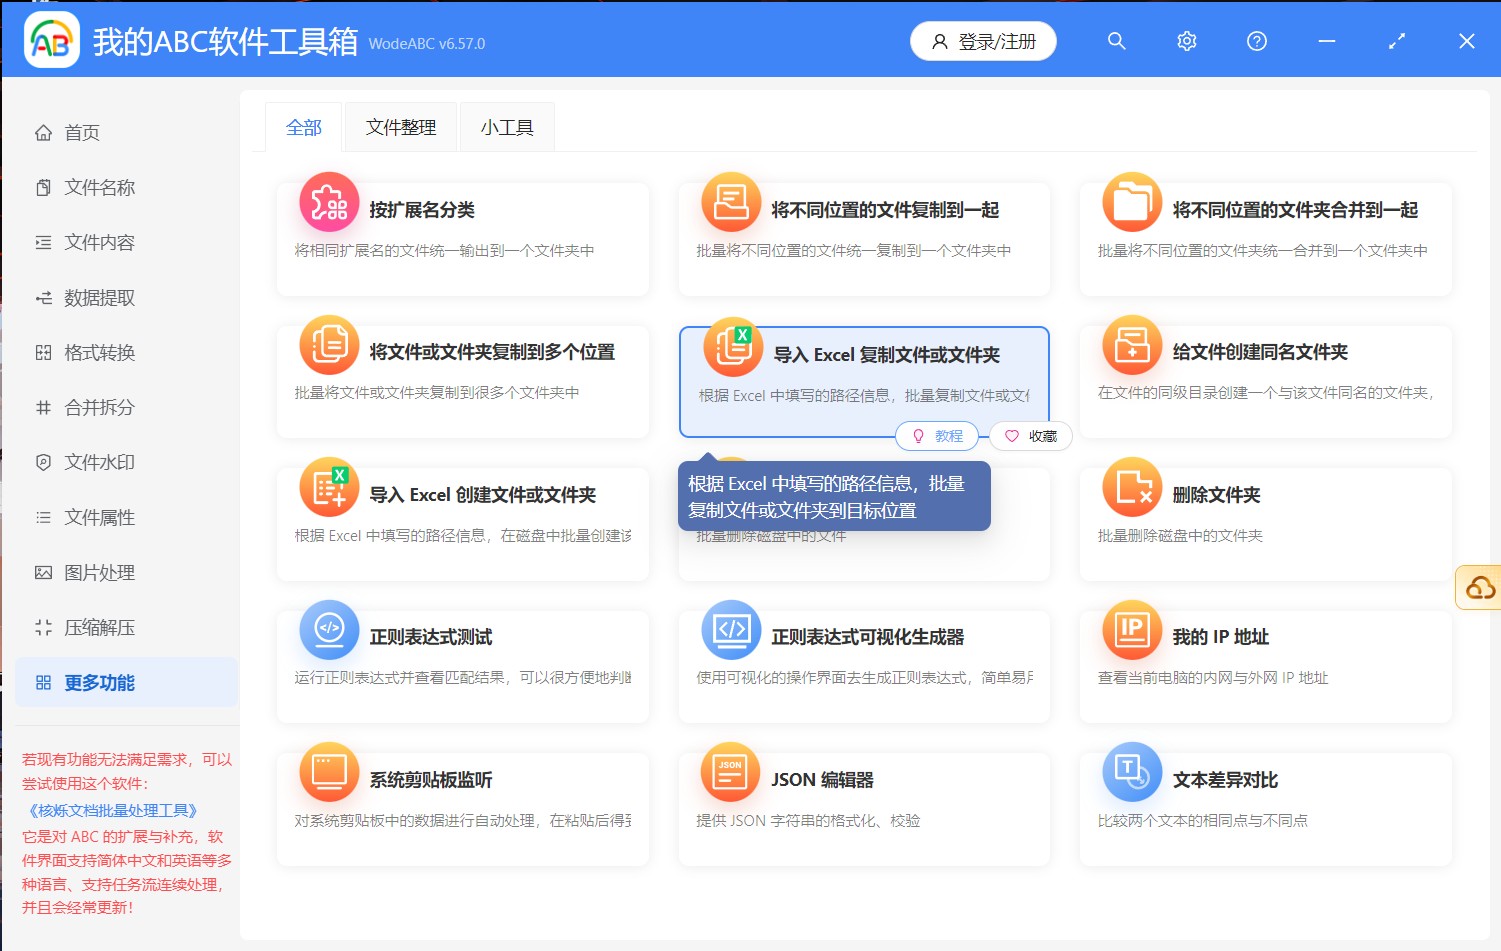Open 文件内容 sidebar menu

point(127,243)
